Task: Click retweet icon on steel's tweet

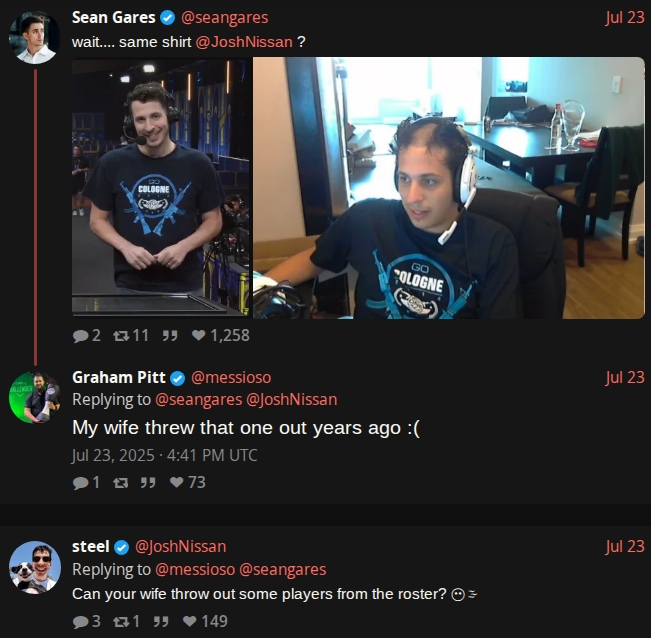Action: [x=121, y=621]
